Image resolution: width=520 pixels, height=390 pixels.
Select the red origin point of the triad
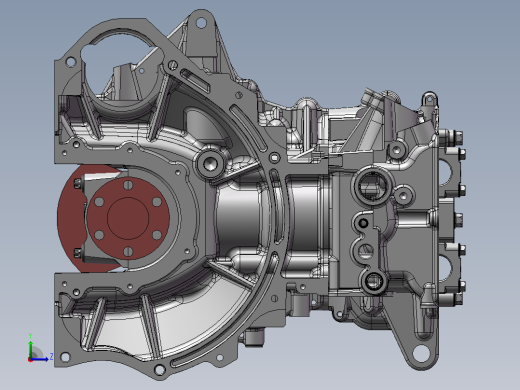[30, 360]
